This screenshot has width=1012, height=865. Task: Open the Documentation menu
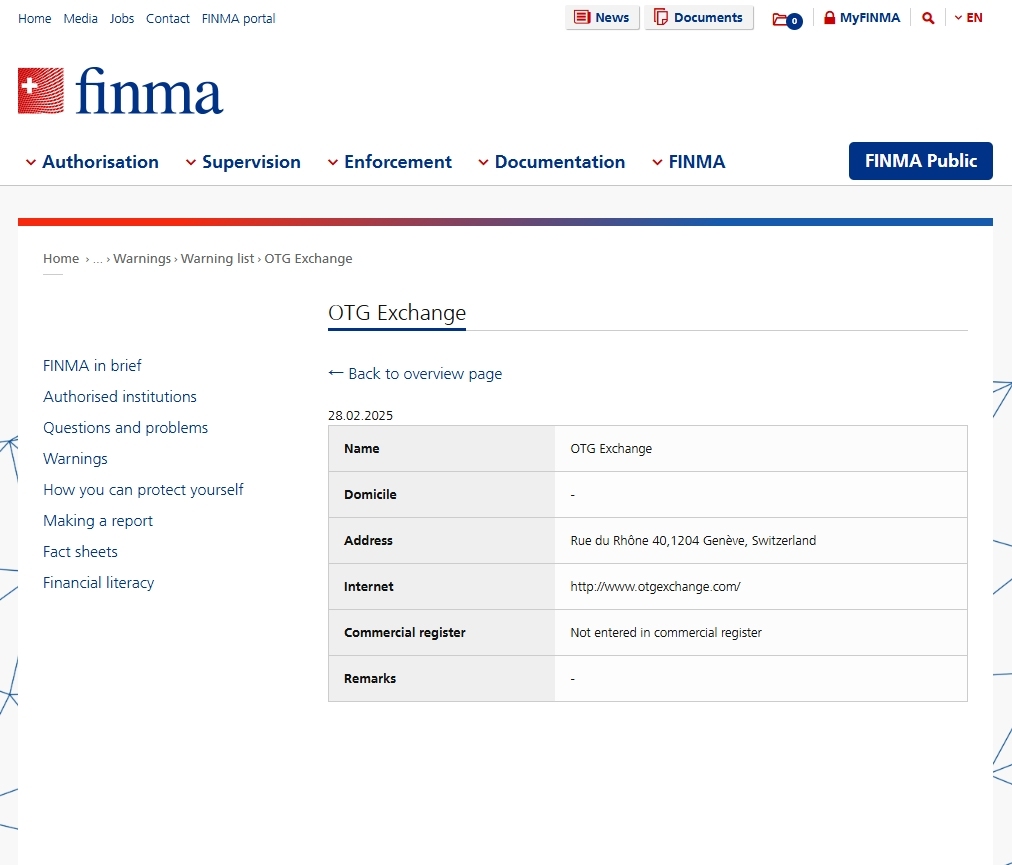coord(552,162)
